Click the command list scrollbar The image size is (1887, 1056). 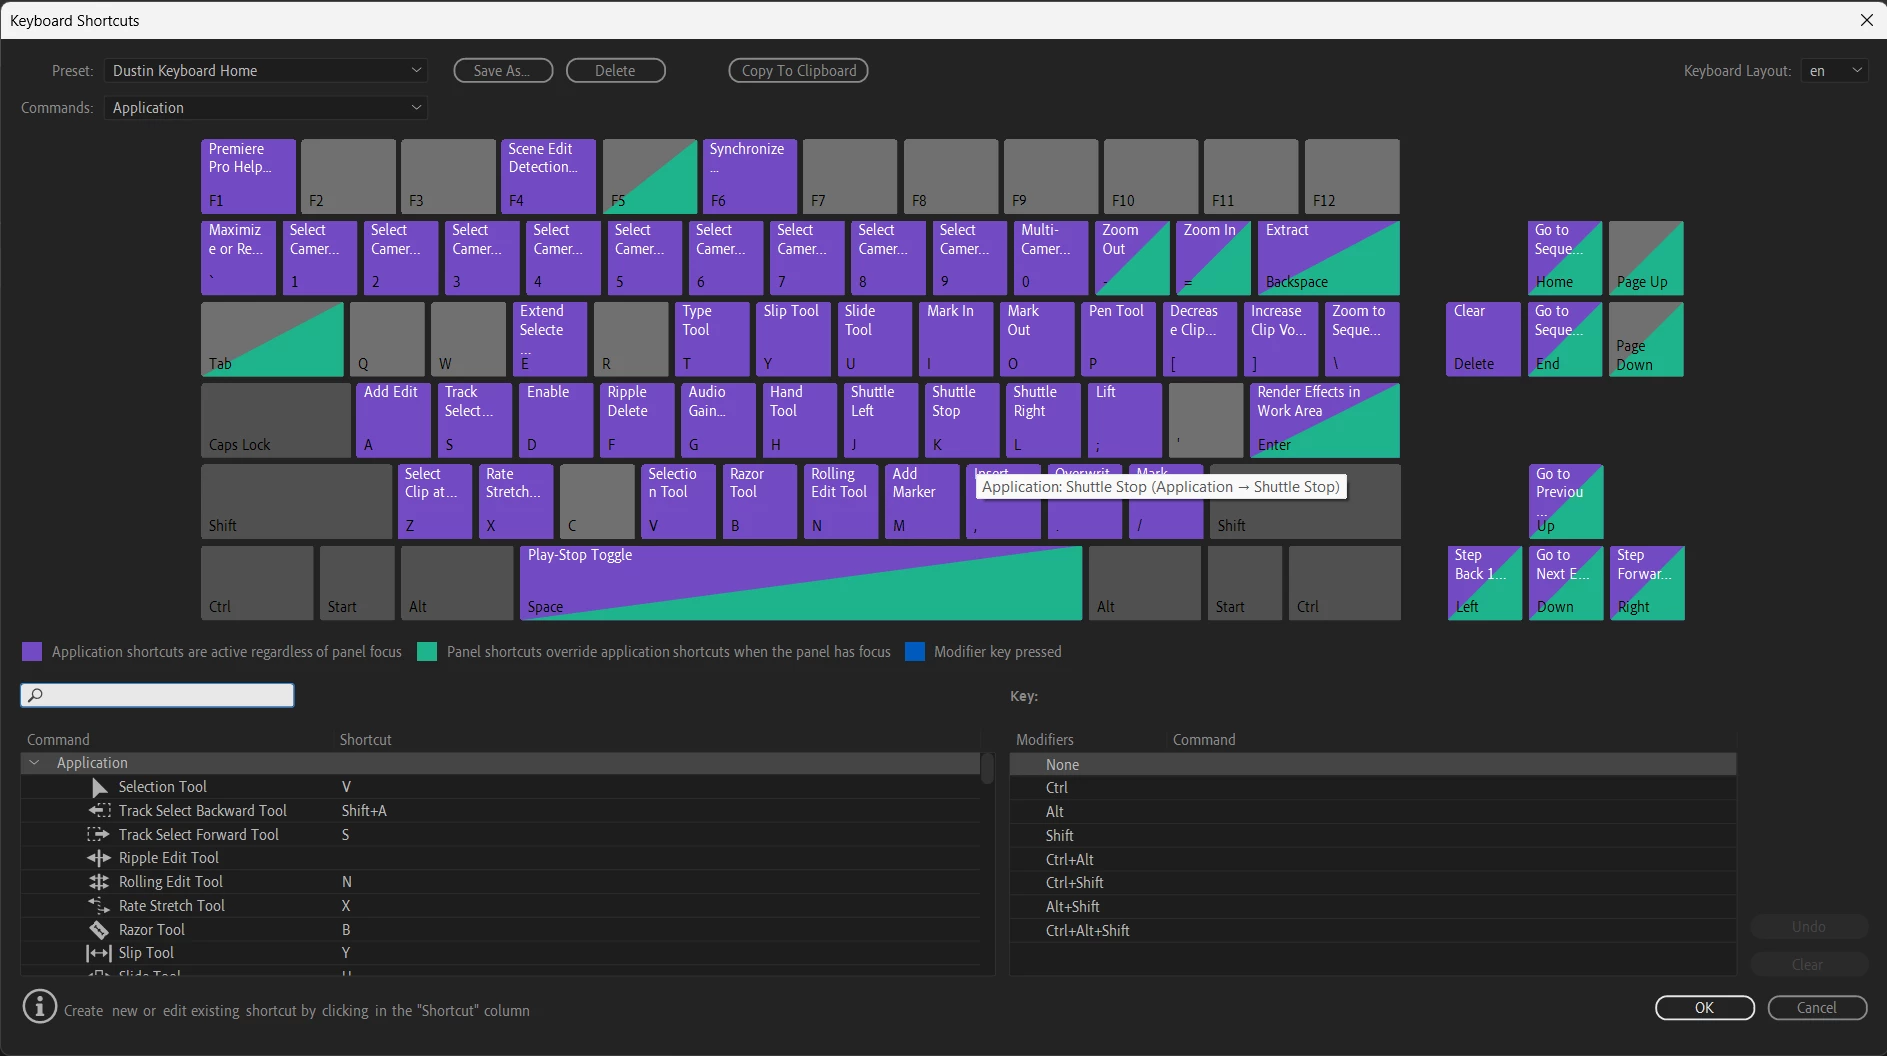point(987,768)
